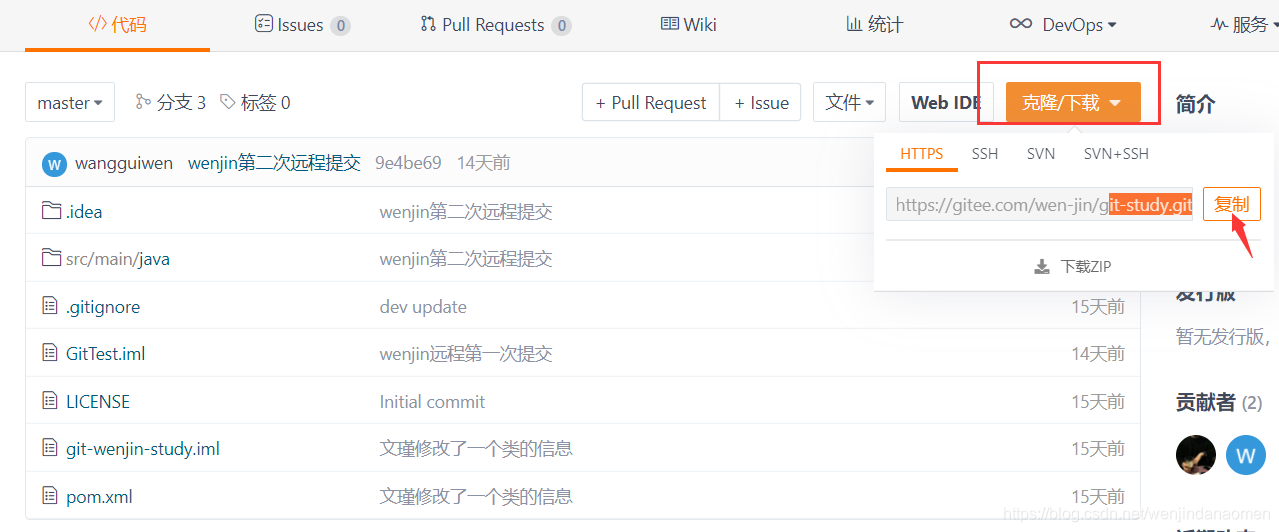Copy the clone URL with 复制
The height and width of the screenshot is (532, 1279).
(1231, 204)
